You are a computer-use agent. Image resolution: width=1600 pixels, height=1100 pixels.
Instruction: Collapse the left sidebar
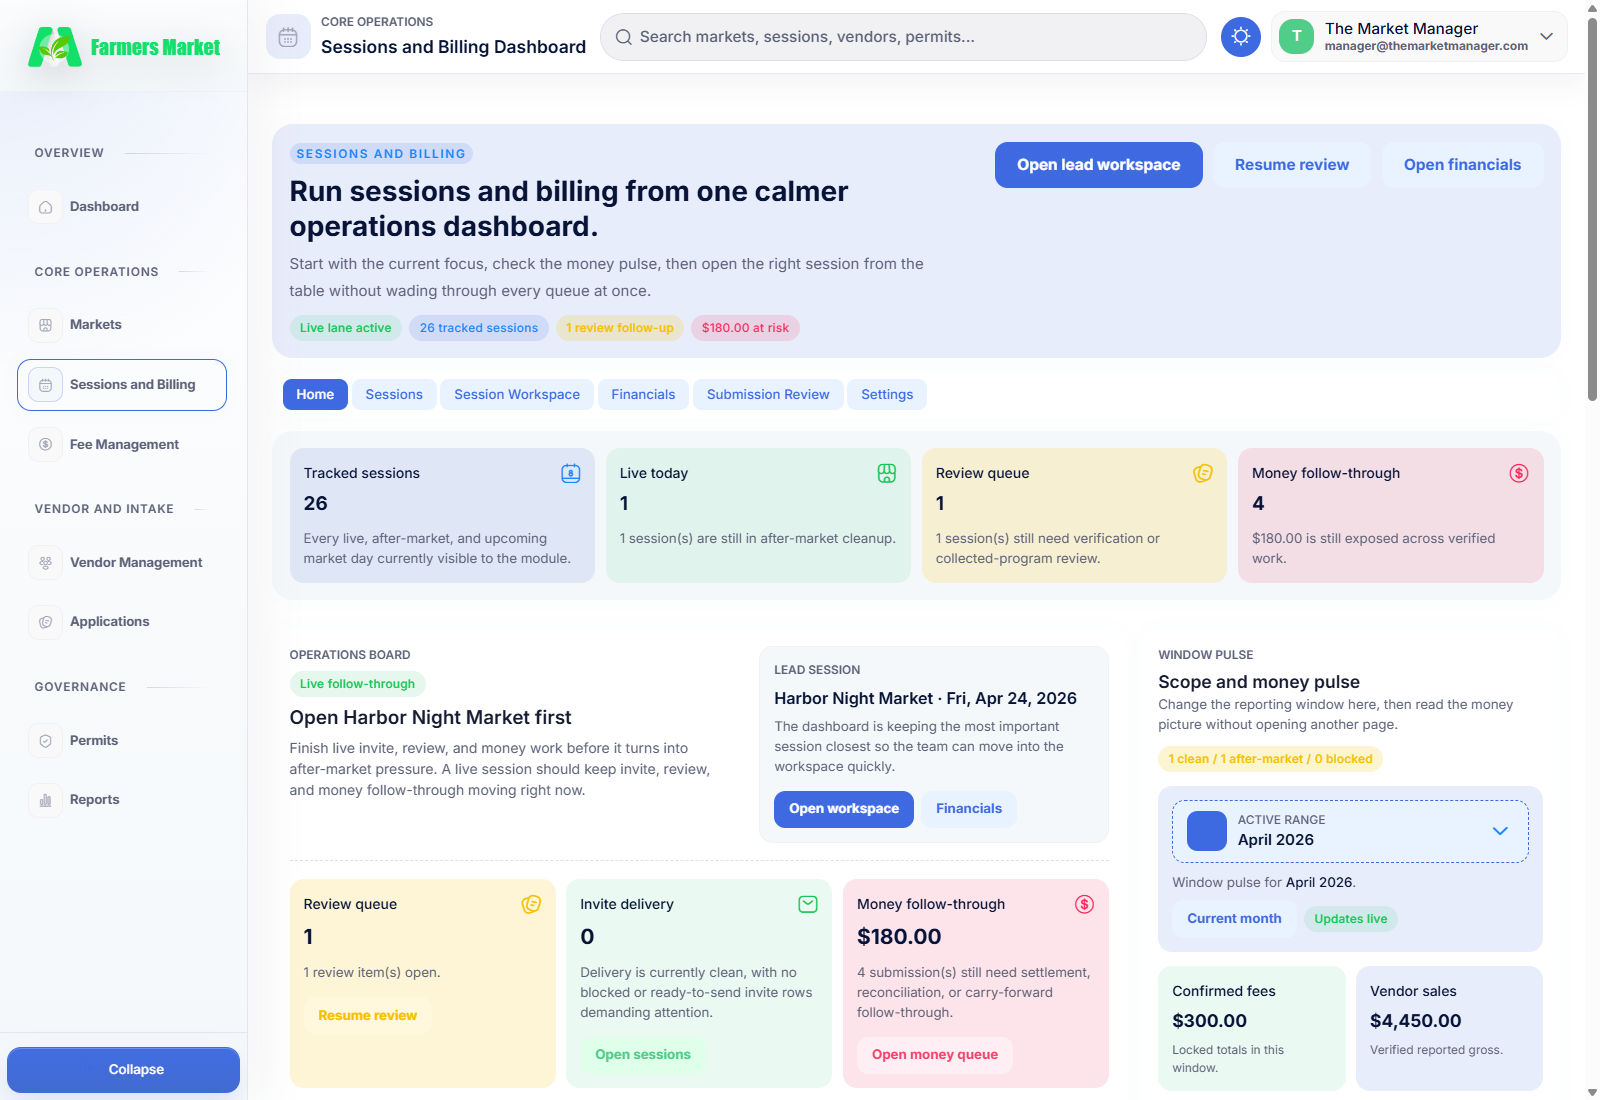pyautogui.click(x=123, y=1069)
